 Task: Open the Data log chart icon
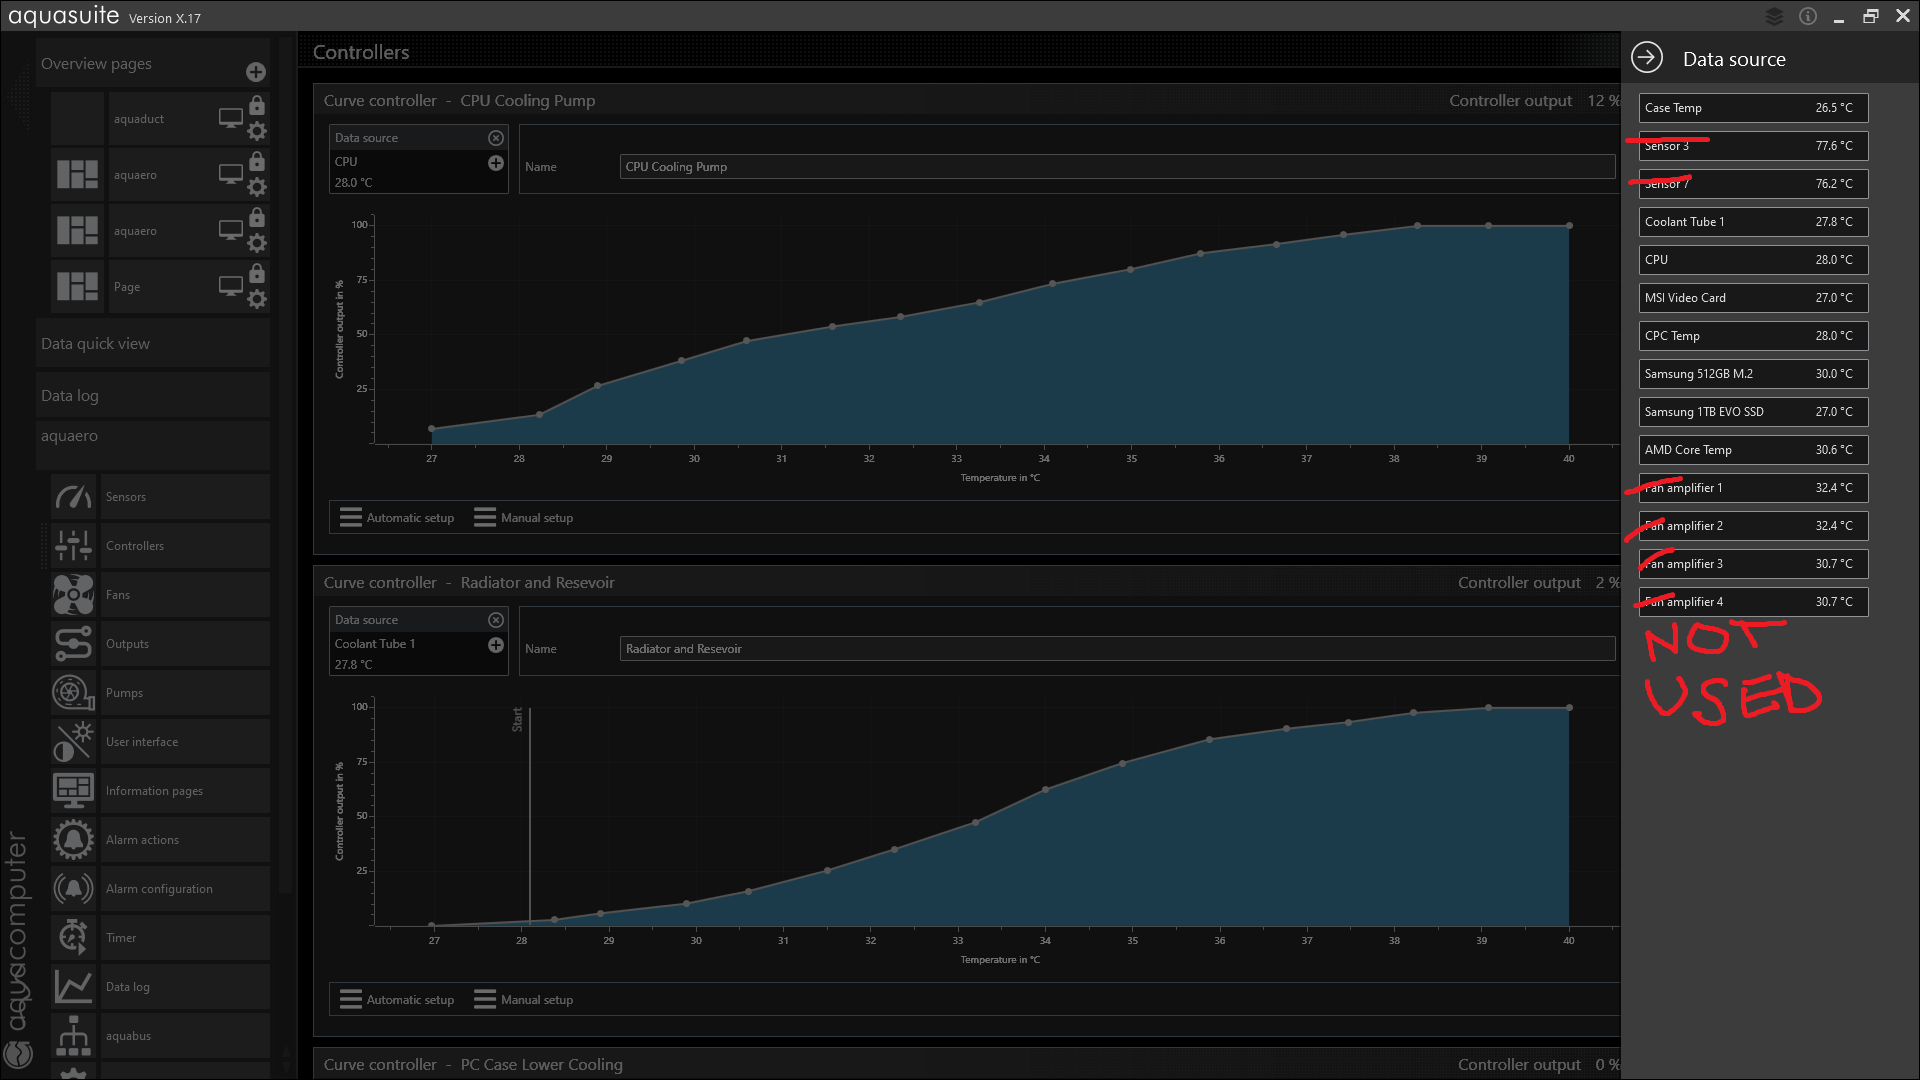pyautogui.click(x=74, y=987)
